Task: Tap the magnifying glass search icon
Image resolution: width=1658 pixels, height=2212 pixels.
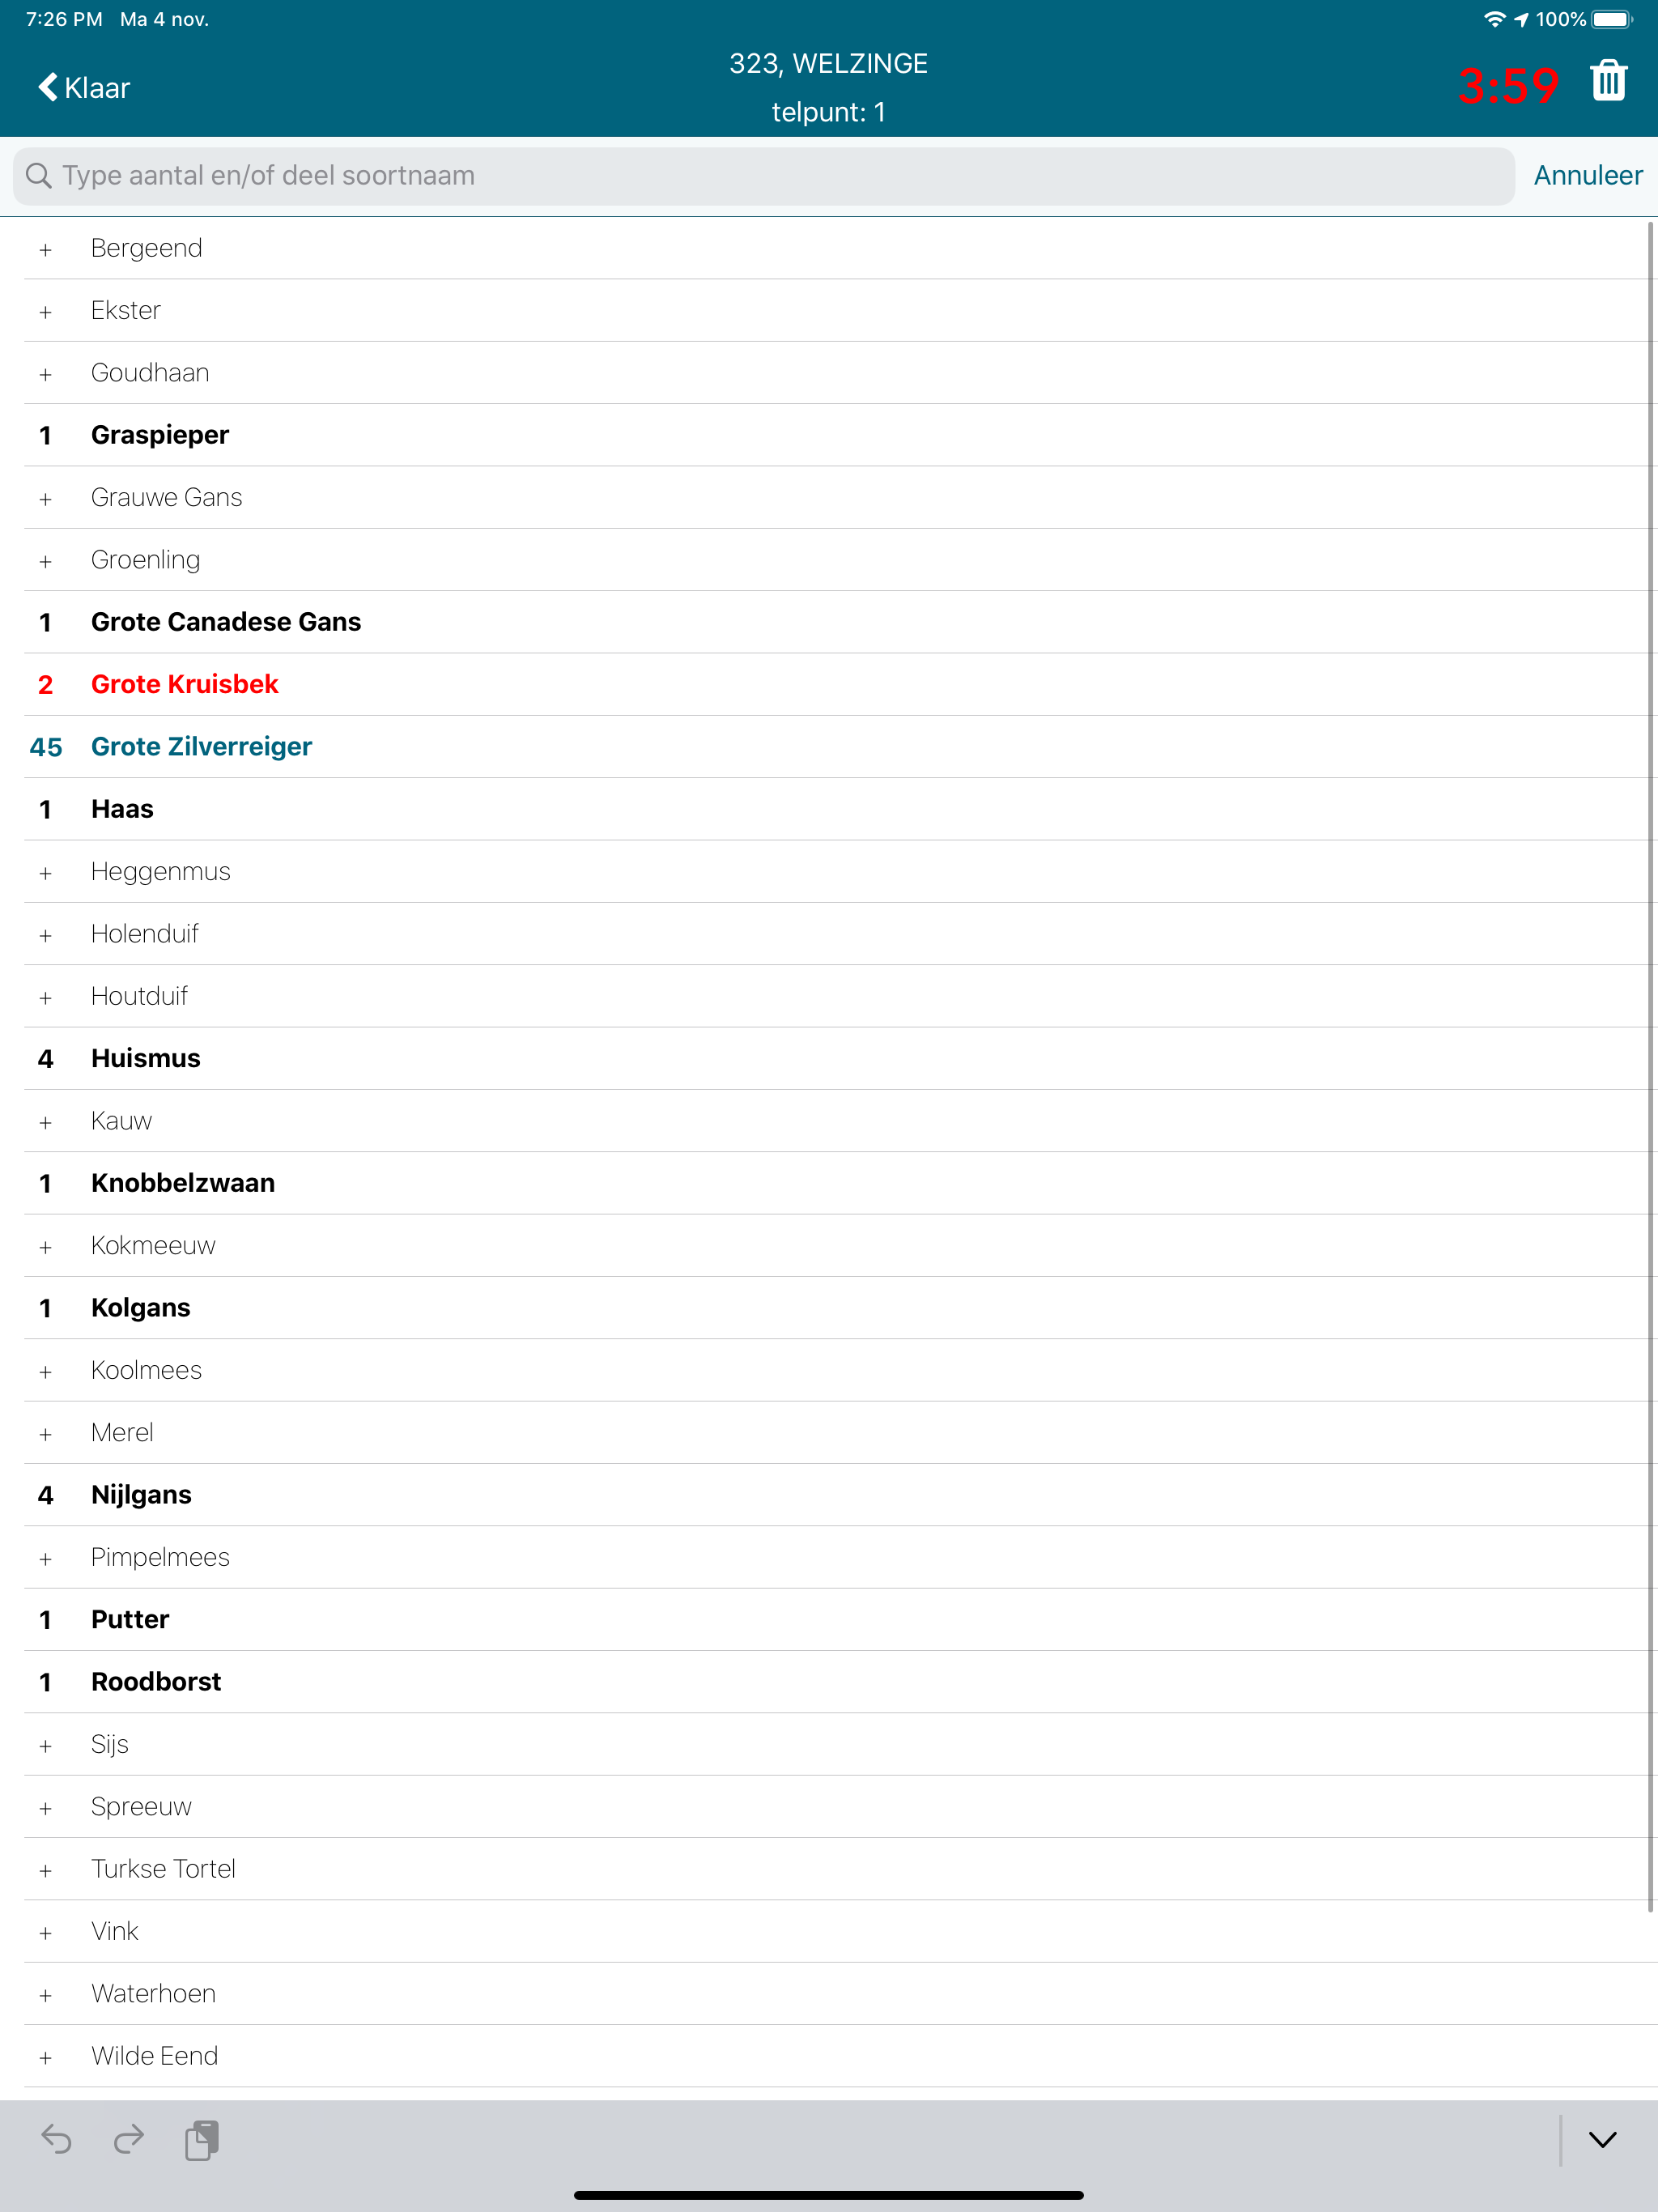Action: click(x=39, y=176)
